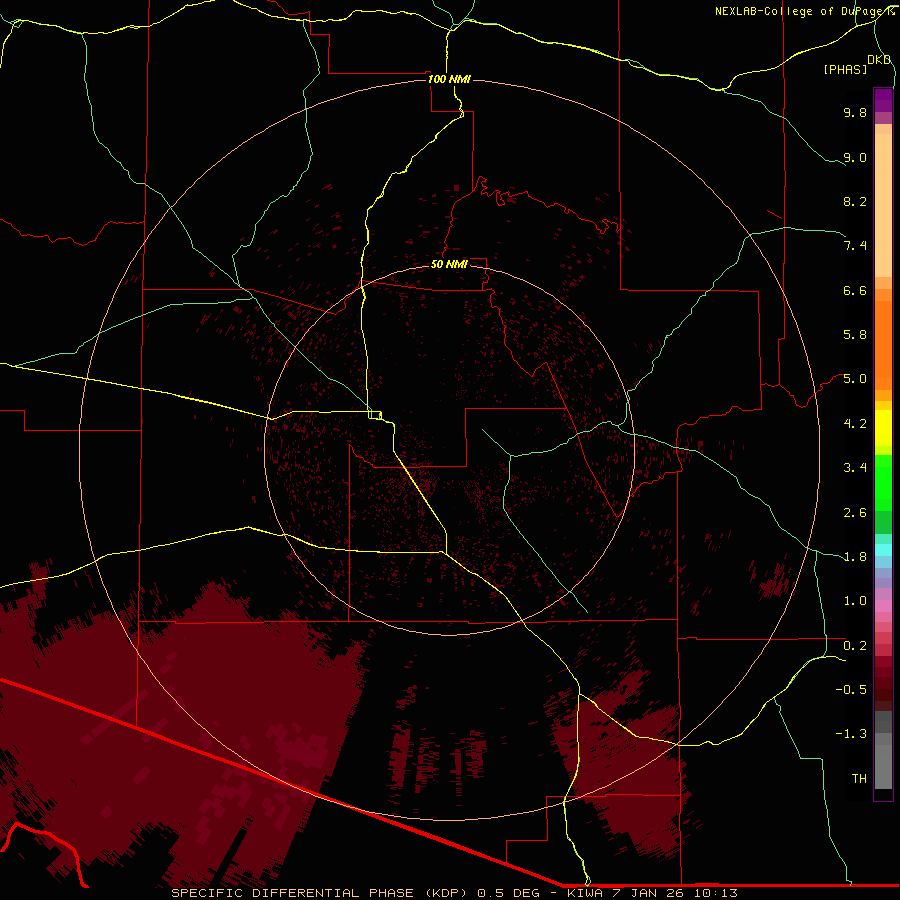Click the pink band of the color scale

[883, 606]
